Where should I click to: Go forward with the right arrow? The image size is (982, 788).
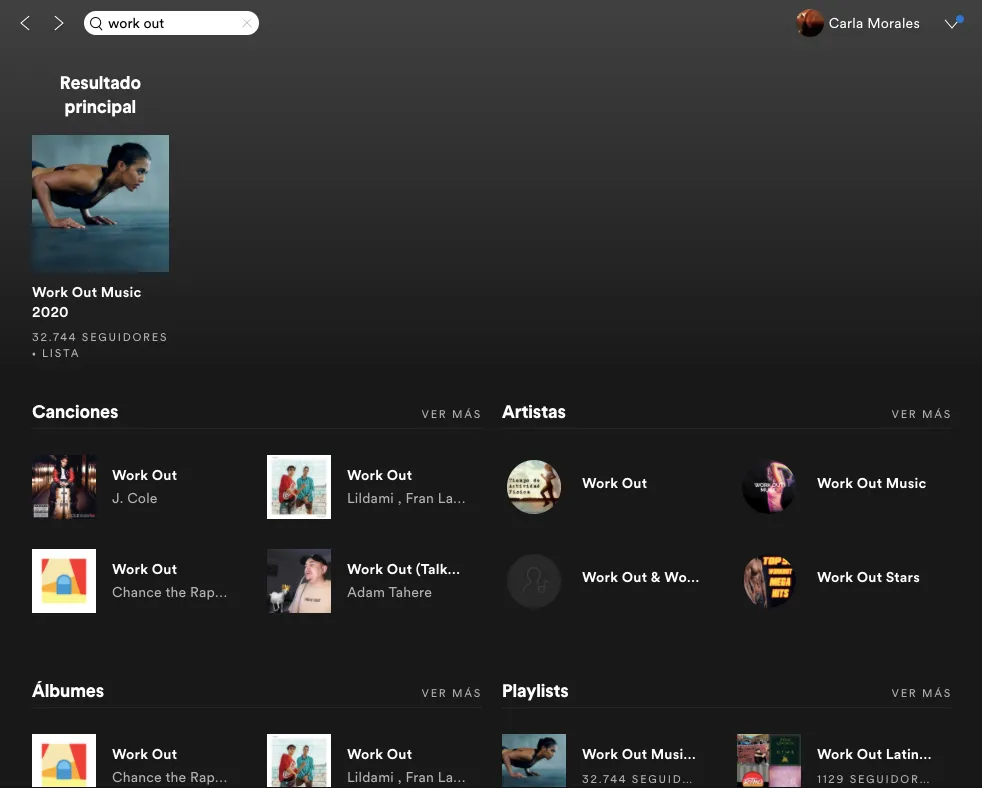[58, 23]
